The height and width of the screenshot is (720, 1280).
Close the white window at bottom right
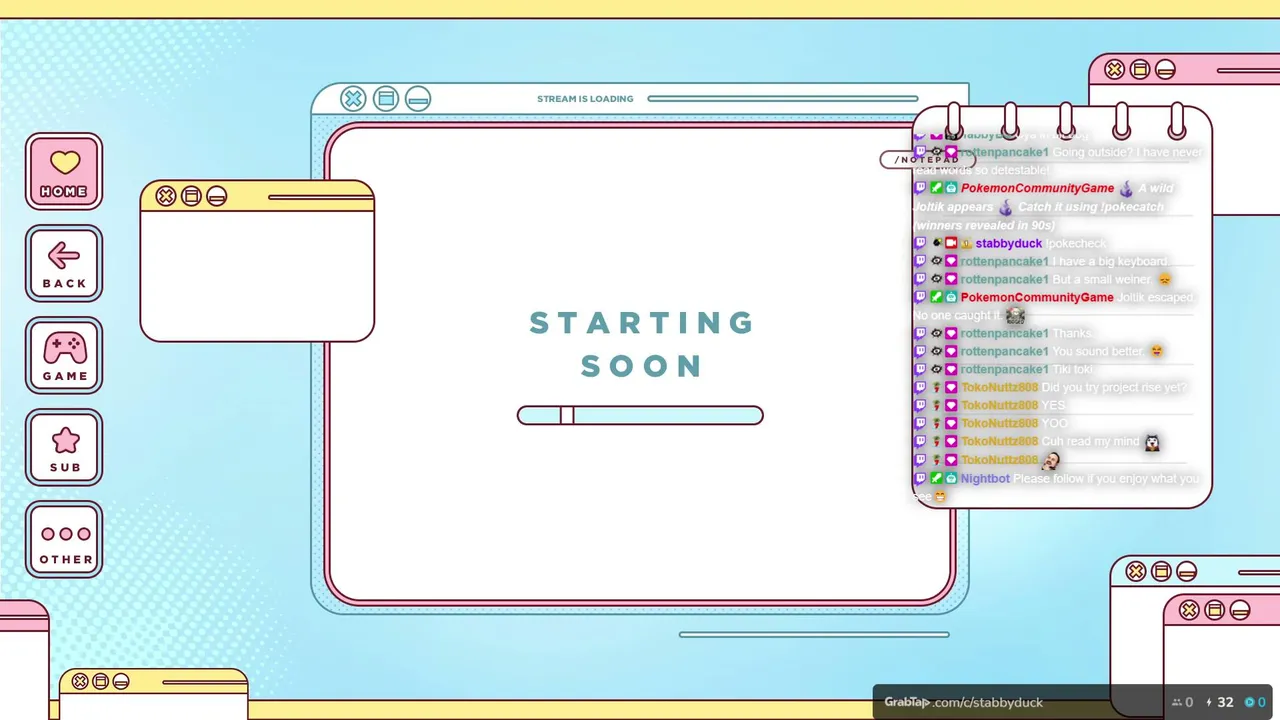click(1136, 571)
